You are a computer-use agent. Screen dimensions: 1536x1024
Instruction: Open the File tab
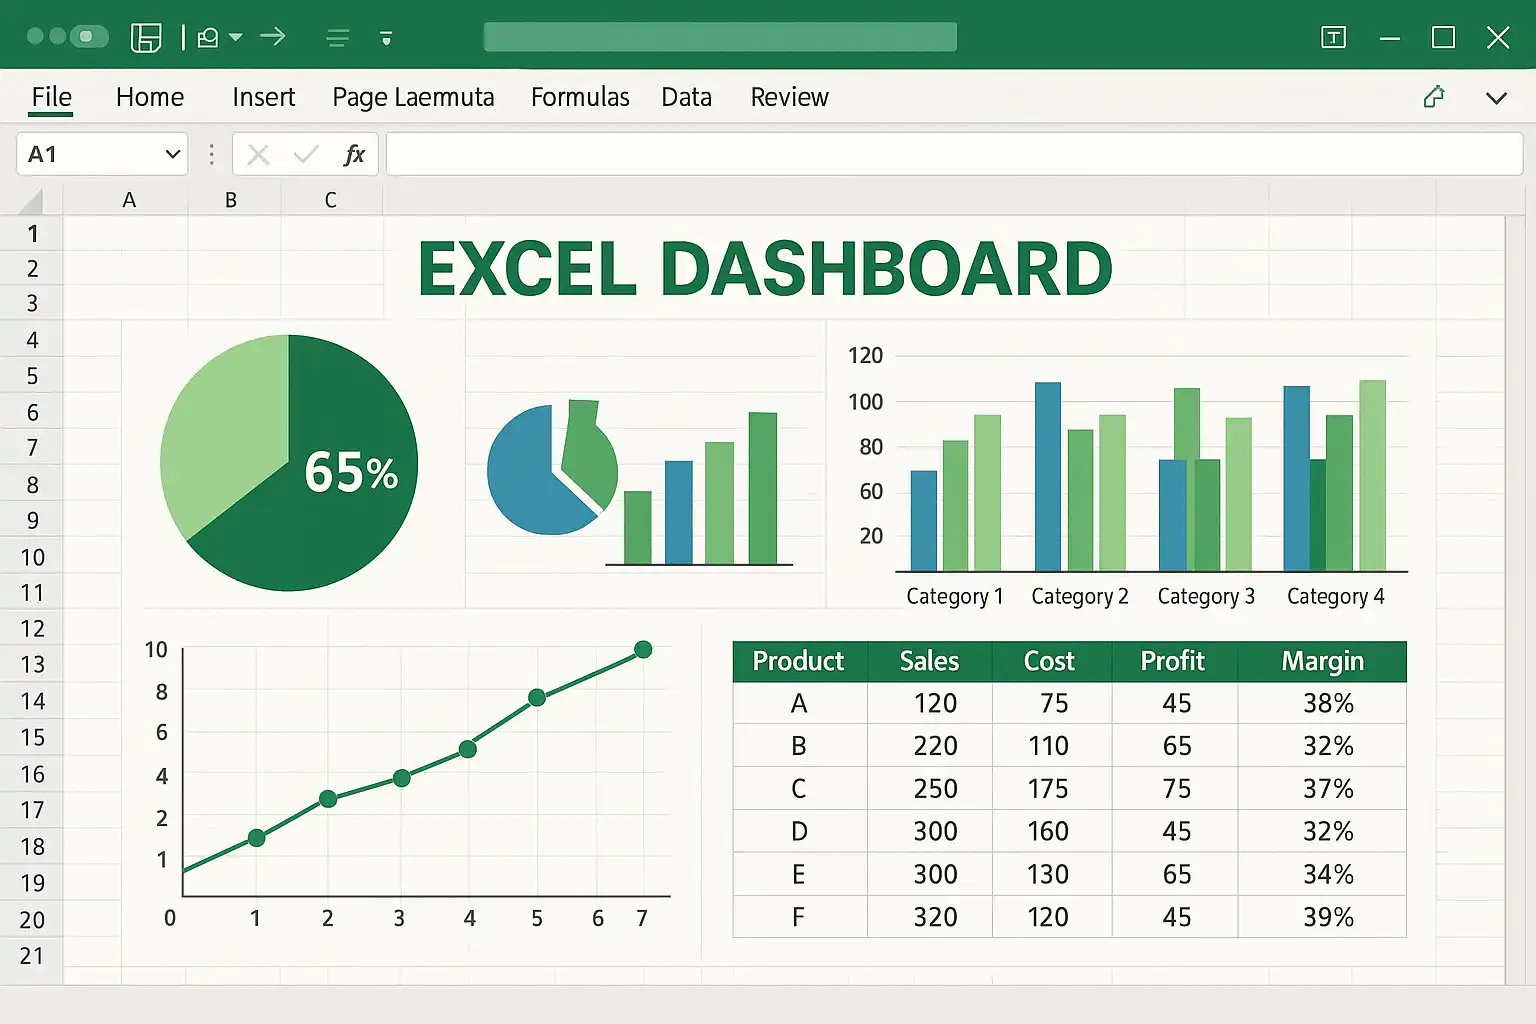(51, 97)
